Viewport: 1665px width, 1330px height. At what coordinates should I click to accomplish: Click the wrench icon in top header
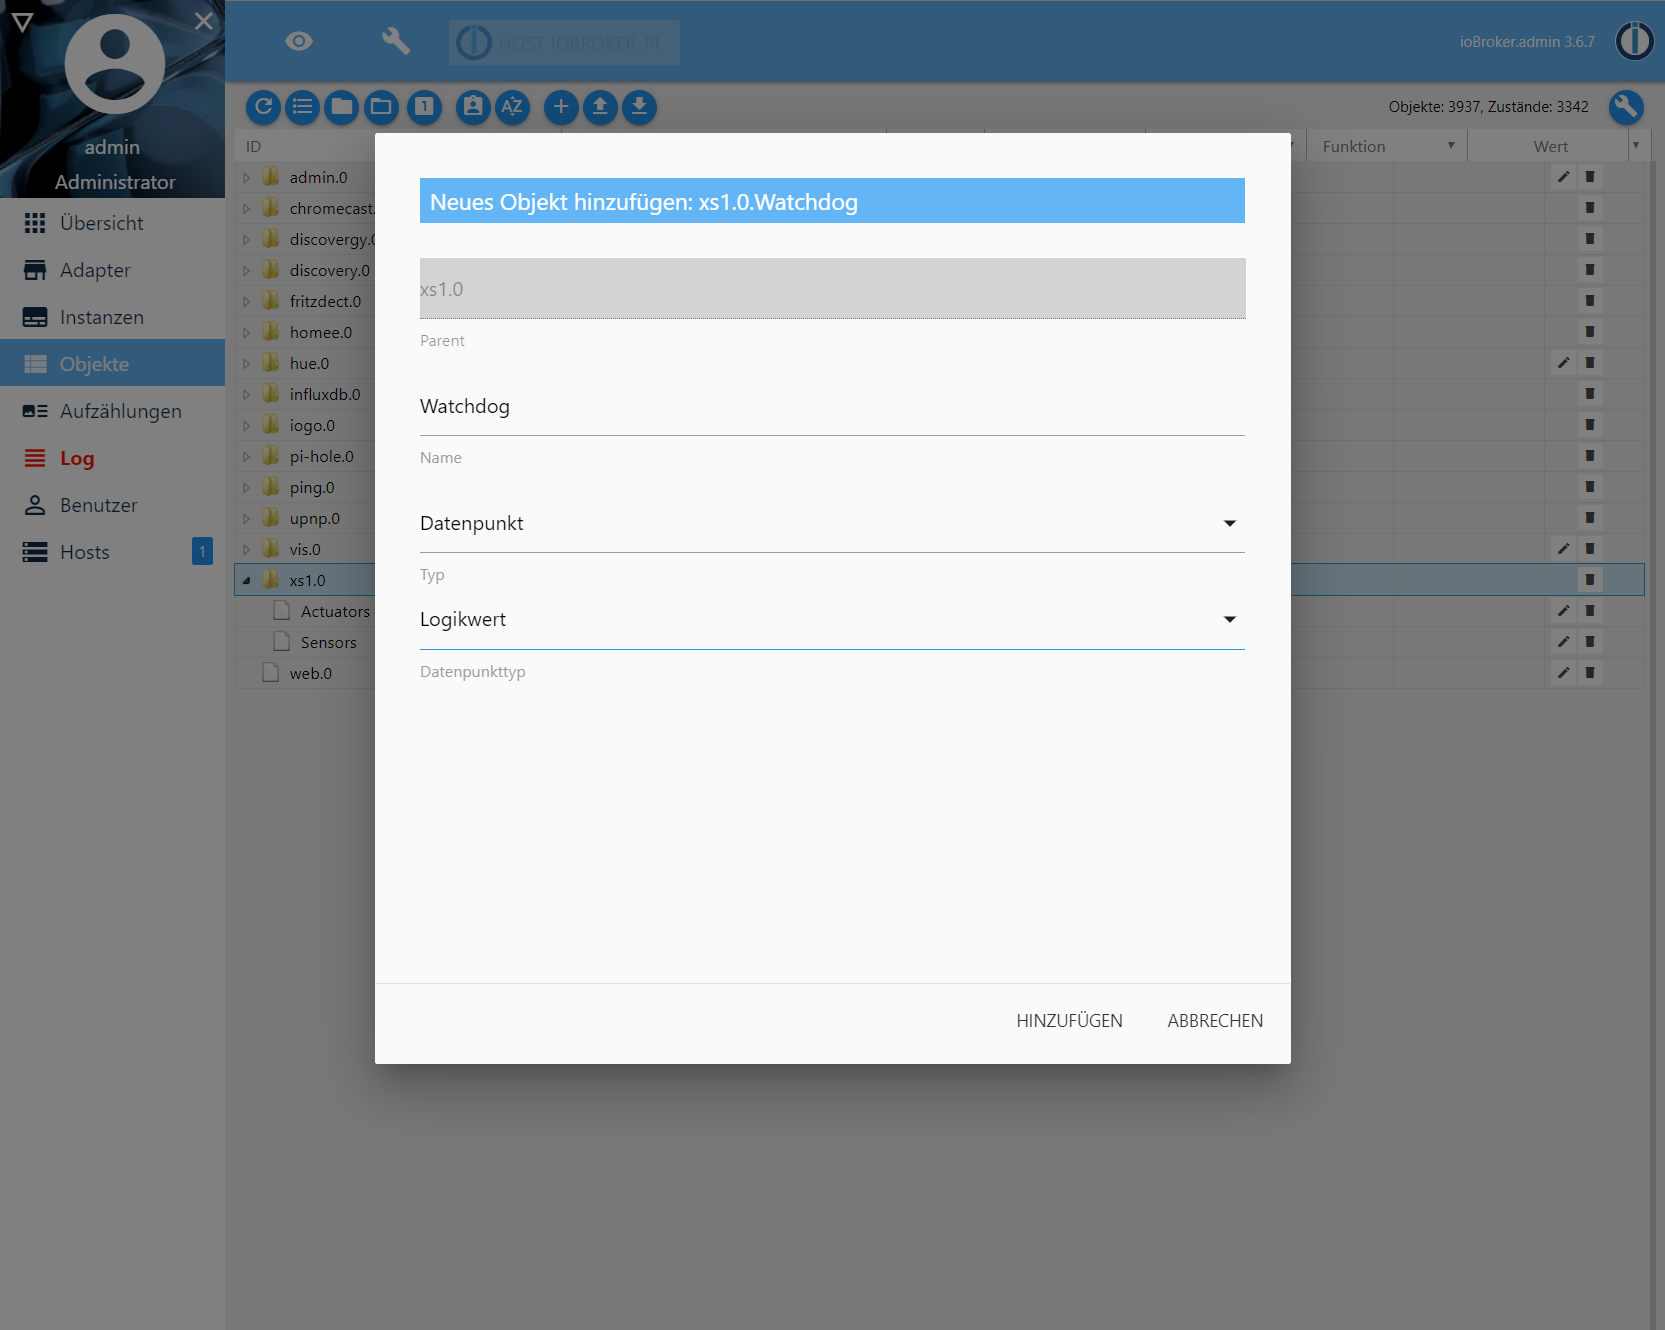(396, 41)
